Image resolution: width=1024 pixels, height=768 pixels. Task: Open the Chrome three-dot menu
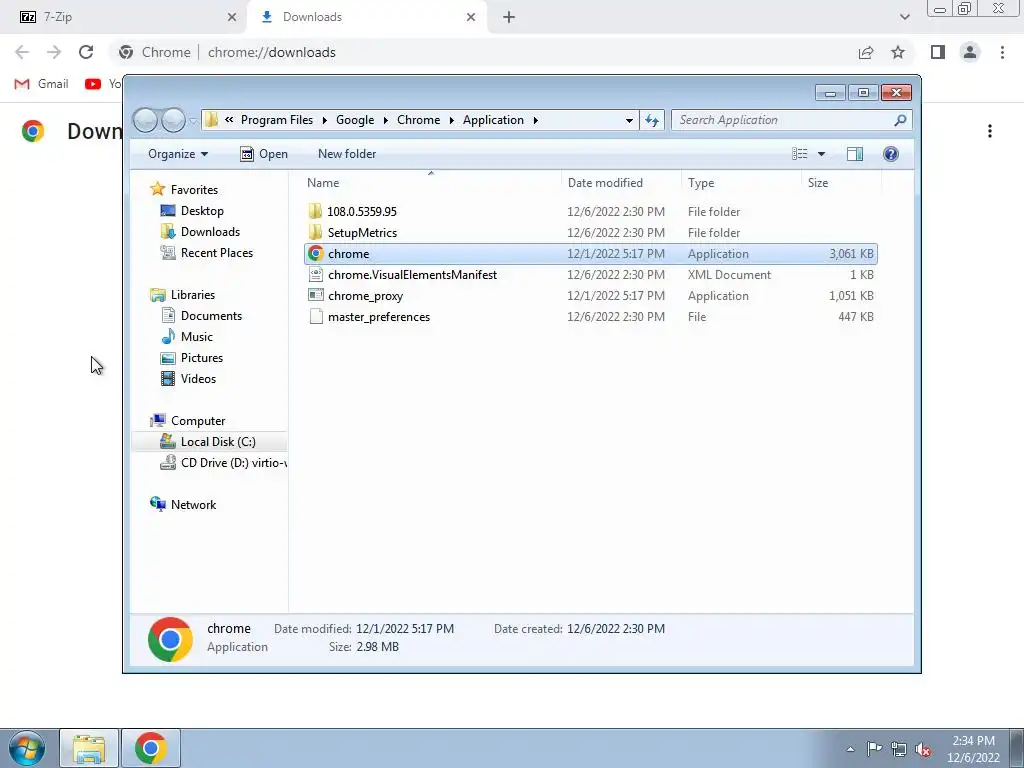(x=1002, y=52)
